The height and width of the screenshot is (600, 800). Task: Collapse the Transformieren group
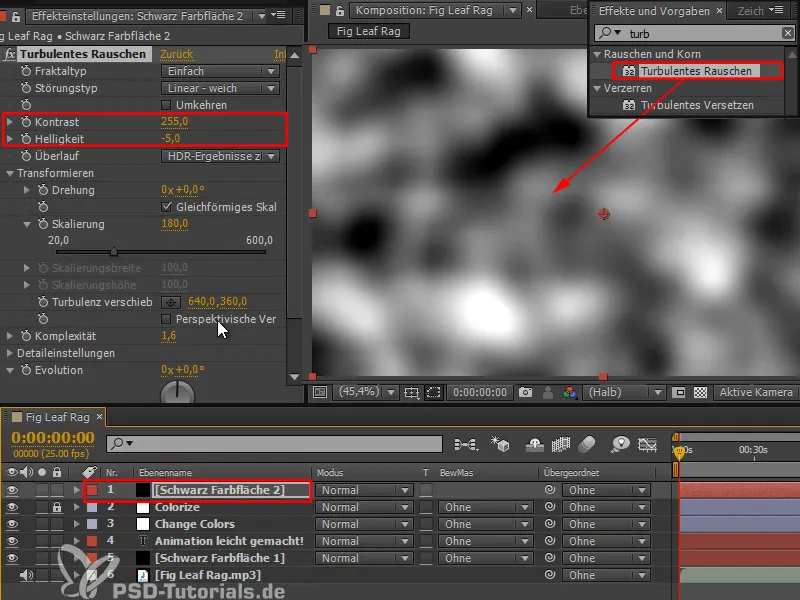[9, 173]
